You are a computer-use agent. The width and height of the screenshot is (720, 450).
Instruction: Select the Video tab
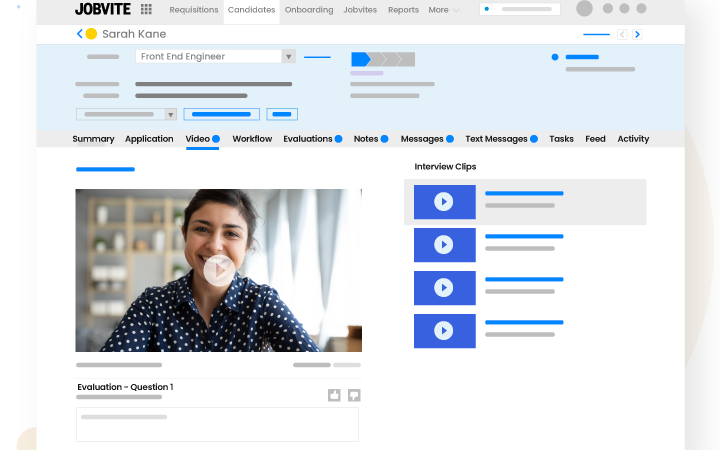click(x=202, y=139)
